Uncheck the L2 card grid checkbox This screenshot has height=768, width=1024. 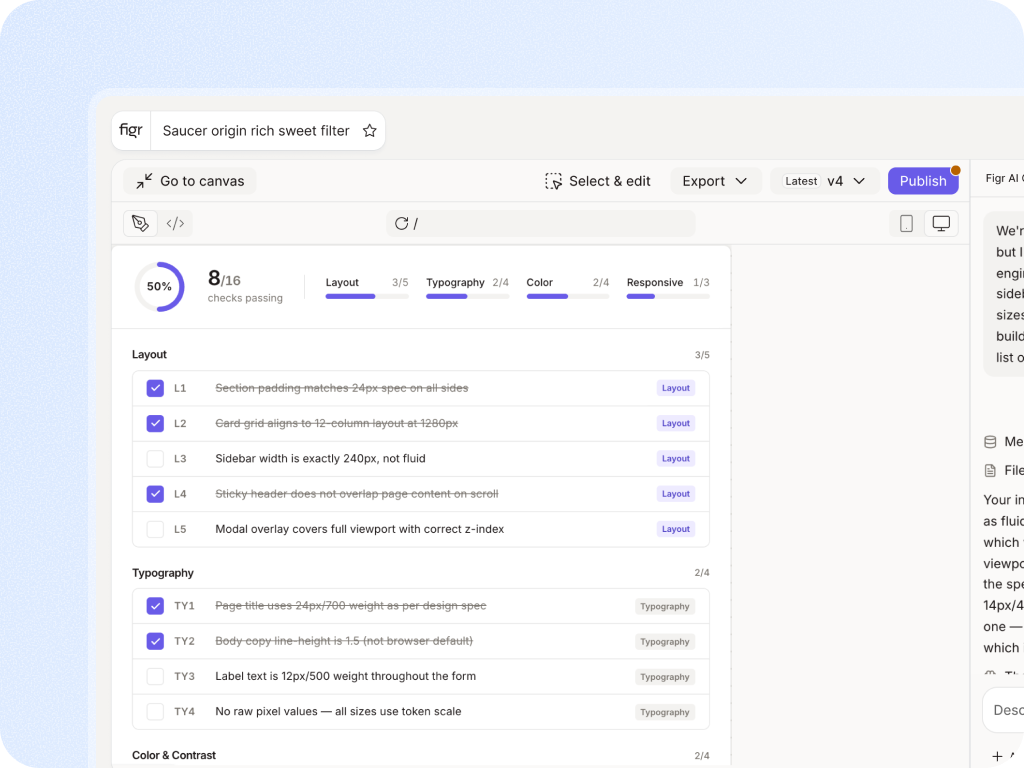155,423
